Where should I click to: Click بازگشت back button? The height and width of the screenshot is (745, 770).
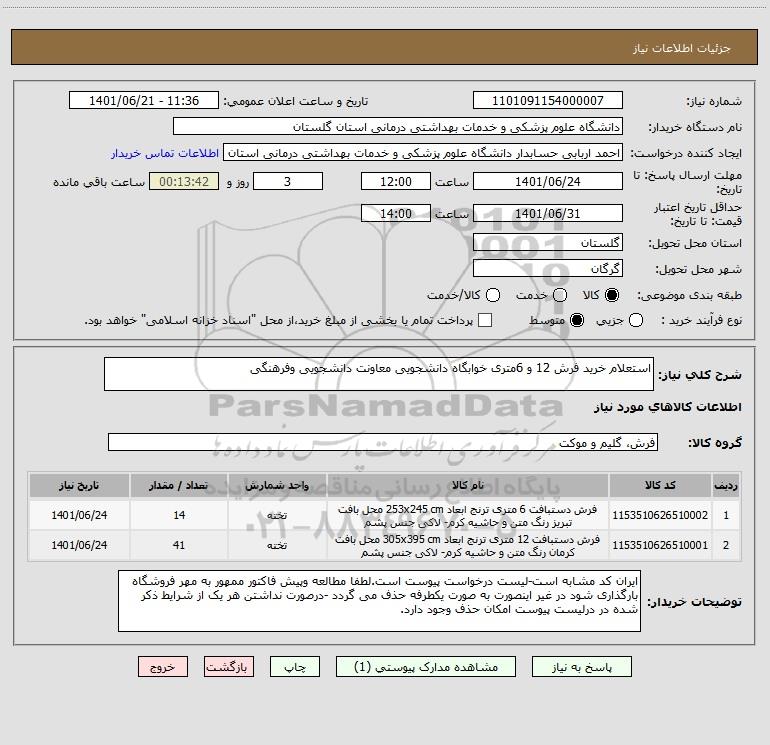[x=229, y=667]
